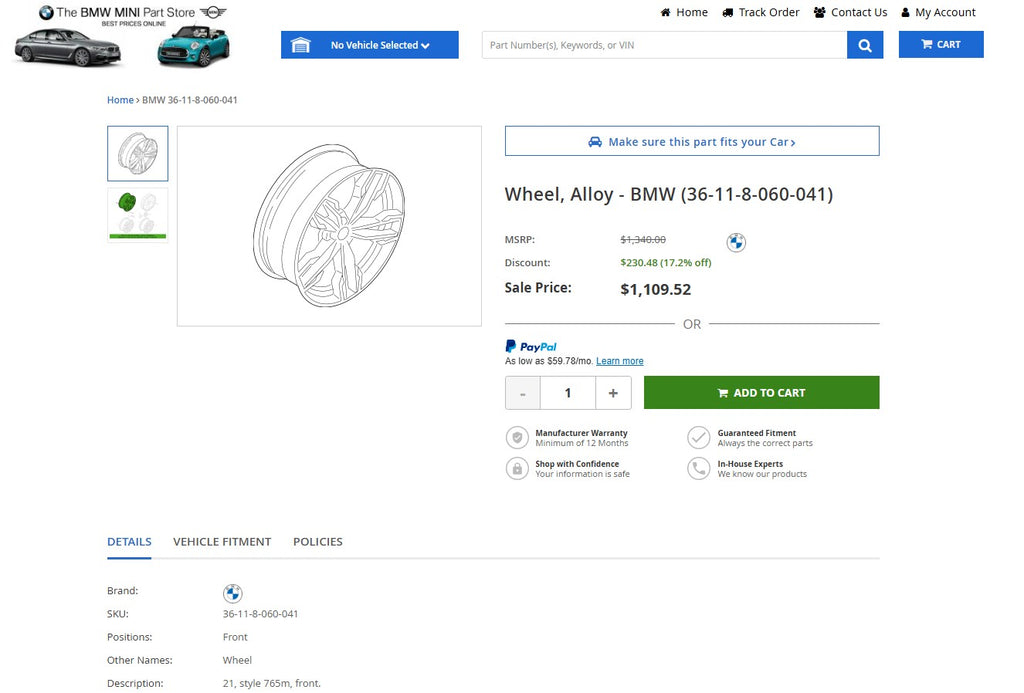This screenshot has width=1024, height=693.
Task: Click the SKU value 36-11-8-060-041 in Details
Action: tap(261, 614)
